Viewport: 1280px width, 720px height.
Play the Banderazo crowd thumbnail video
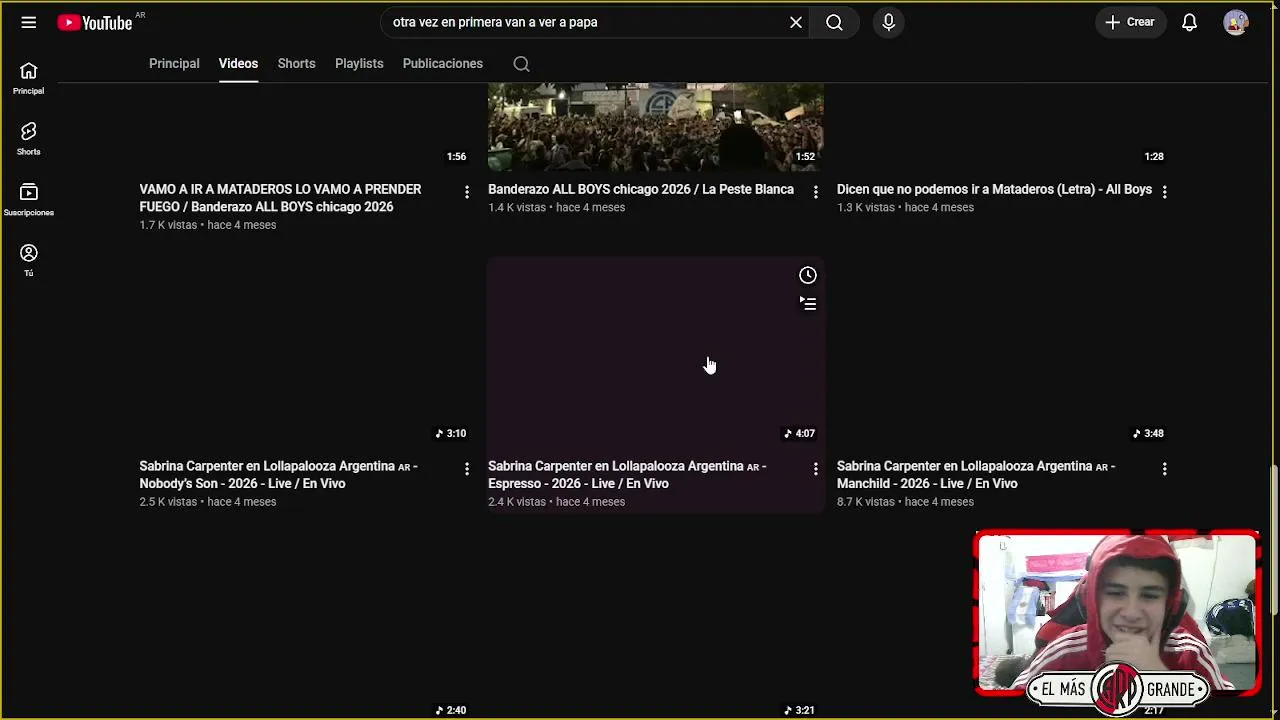click(656, 127)
